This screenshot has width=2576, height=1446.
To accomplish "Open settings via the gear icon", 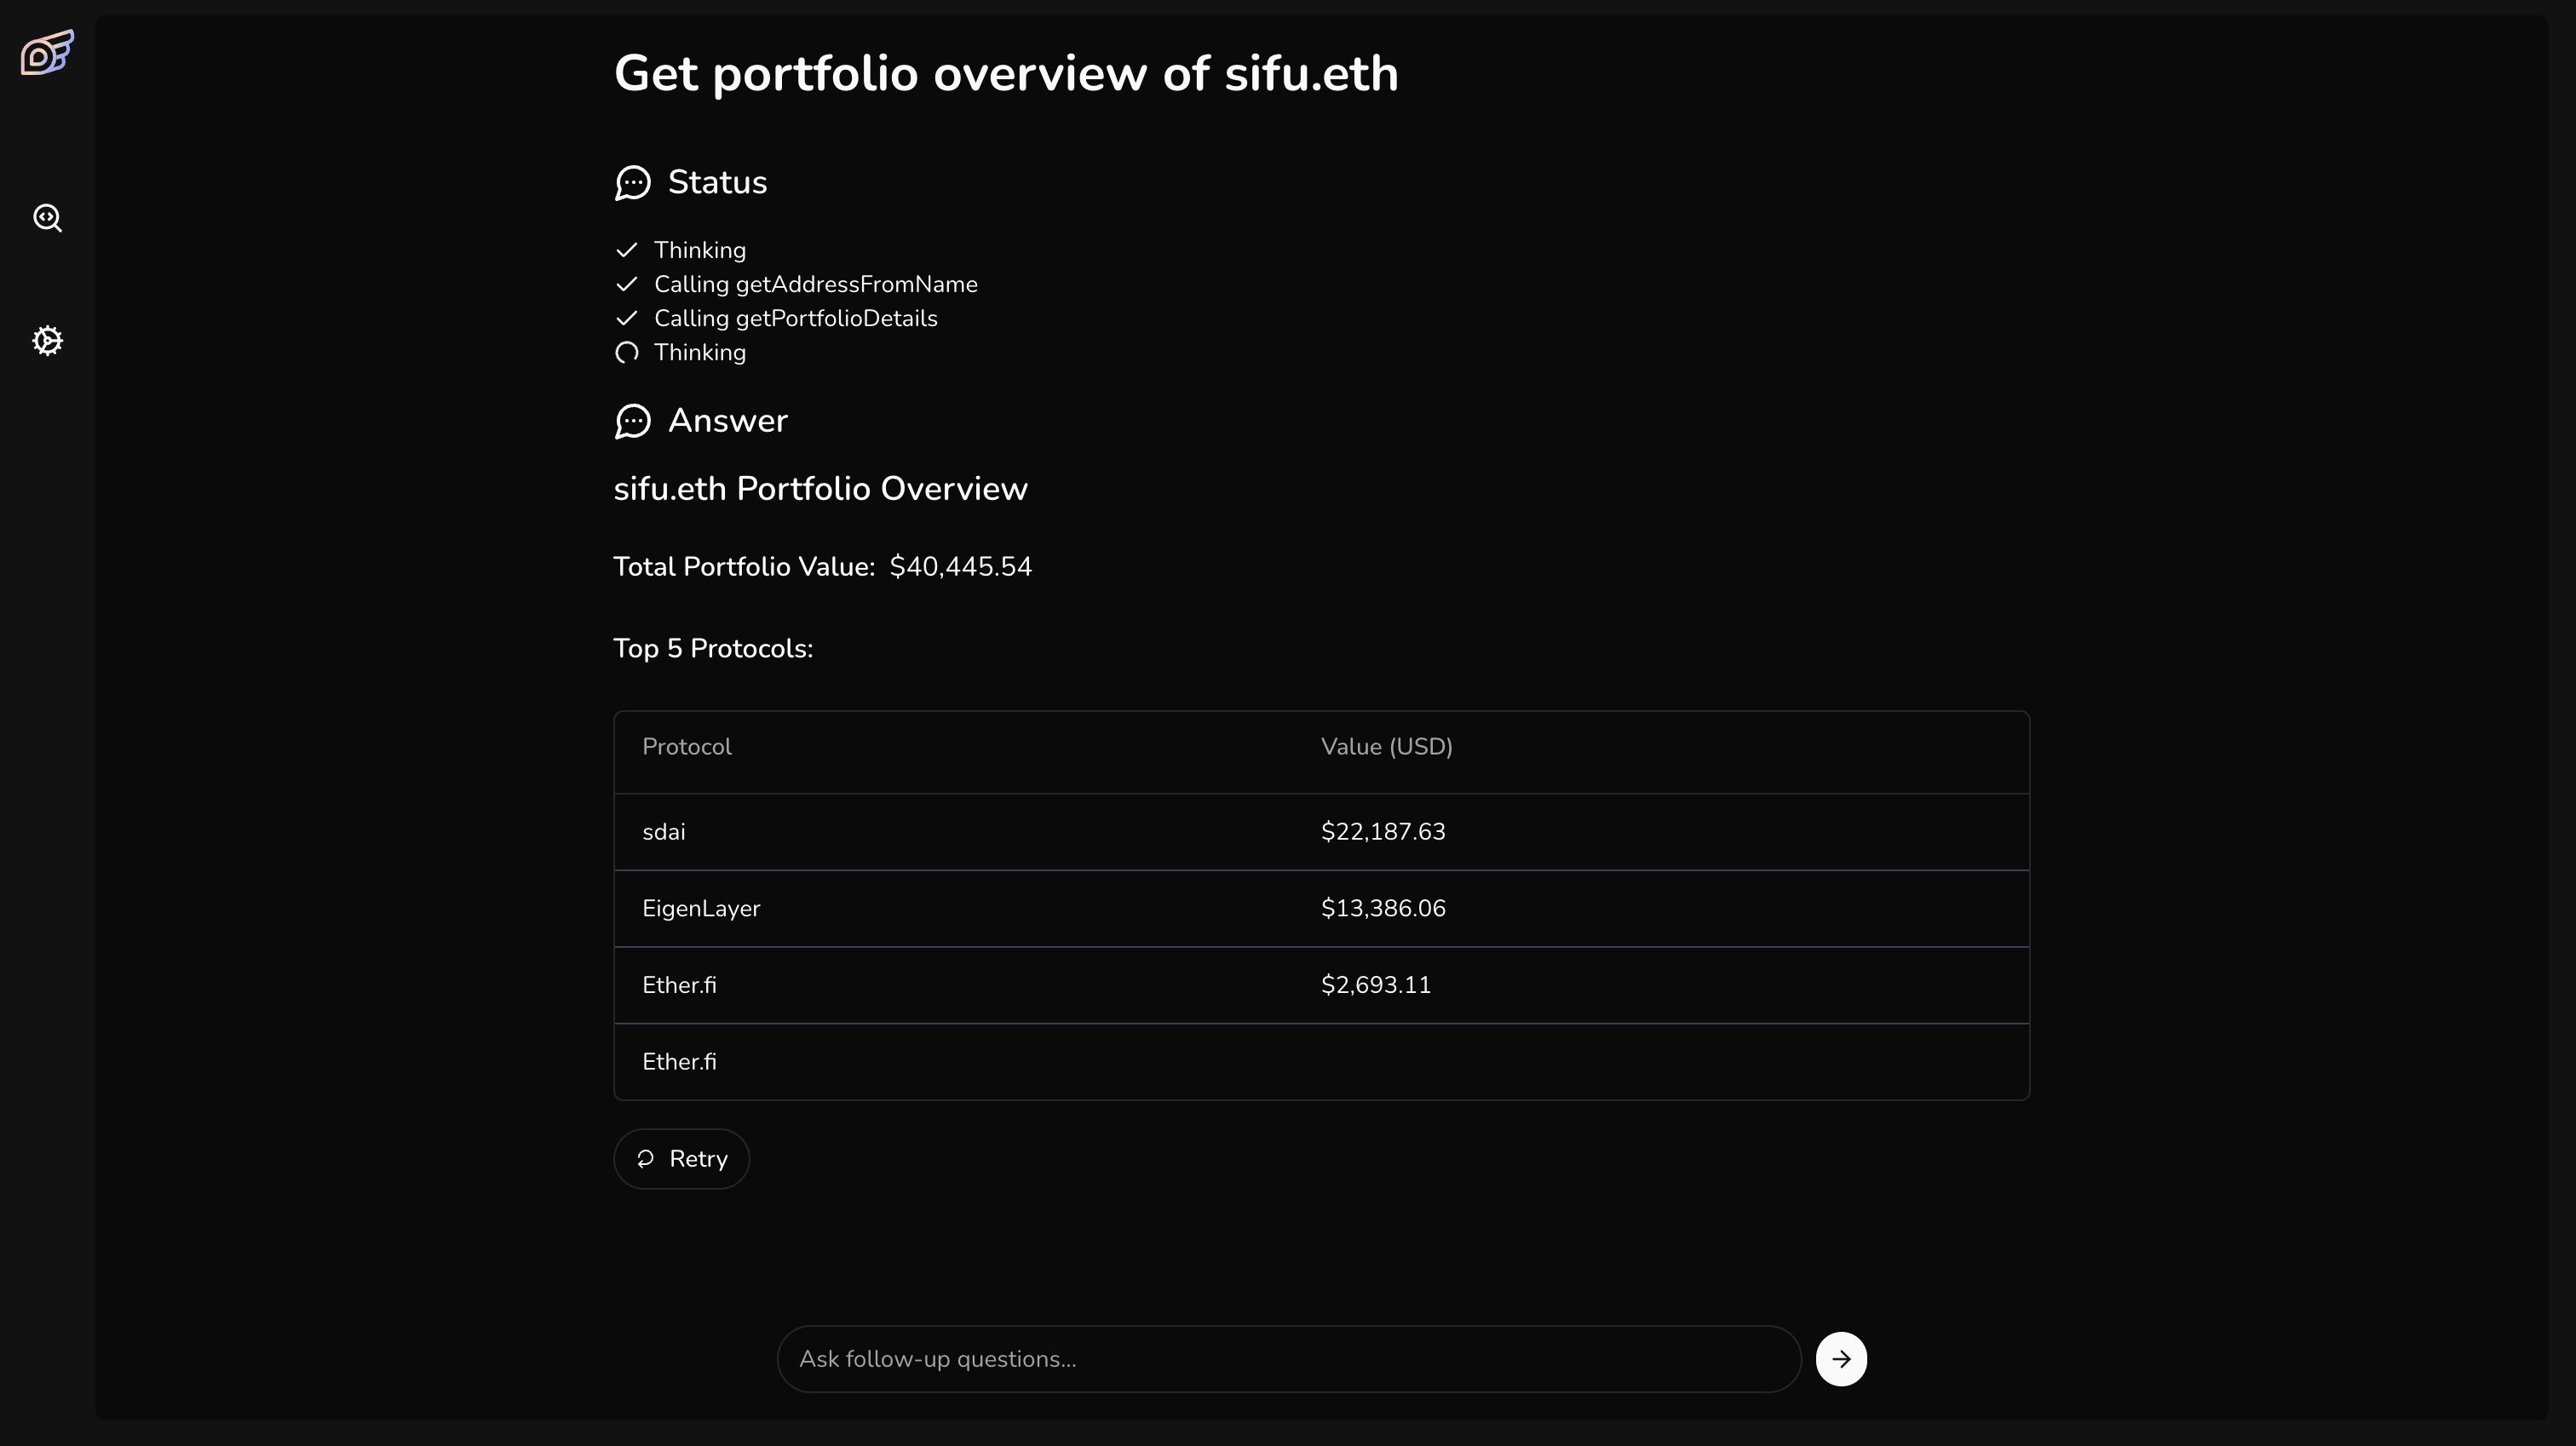I will pyautogui.click(x=47, y=341).
